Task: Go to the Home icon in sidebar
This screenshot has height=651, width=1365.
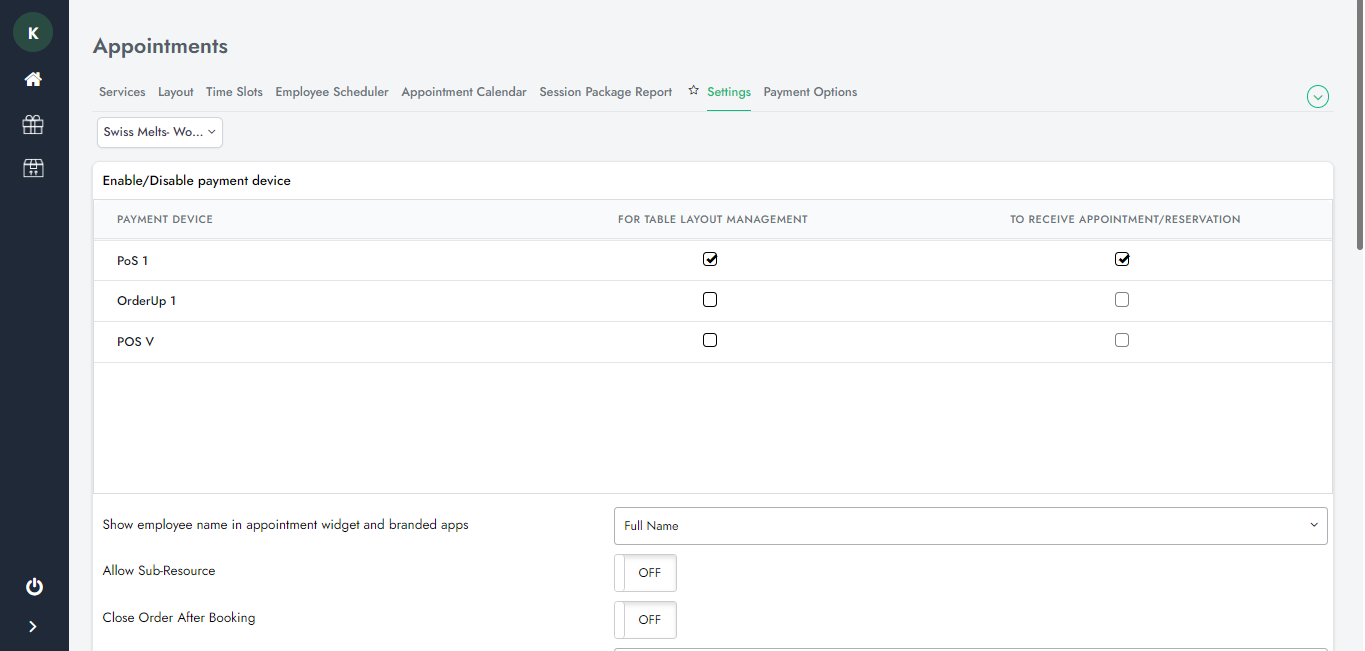Action: point(33,79)
